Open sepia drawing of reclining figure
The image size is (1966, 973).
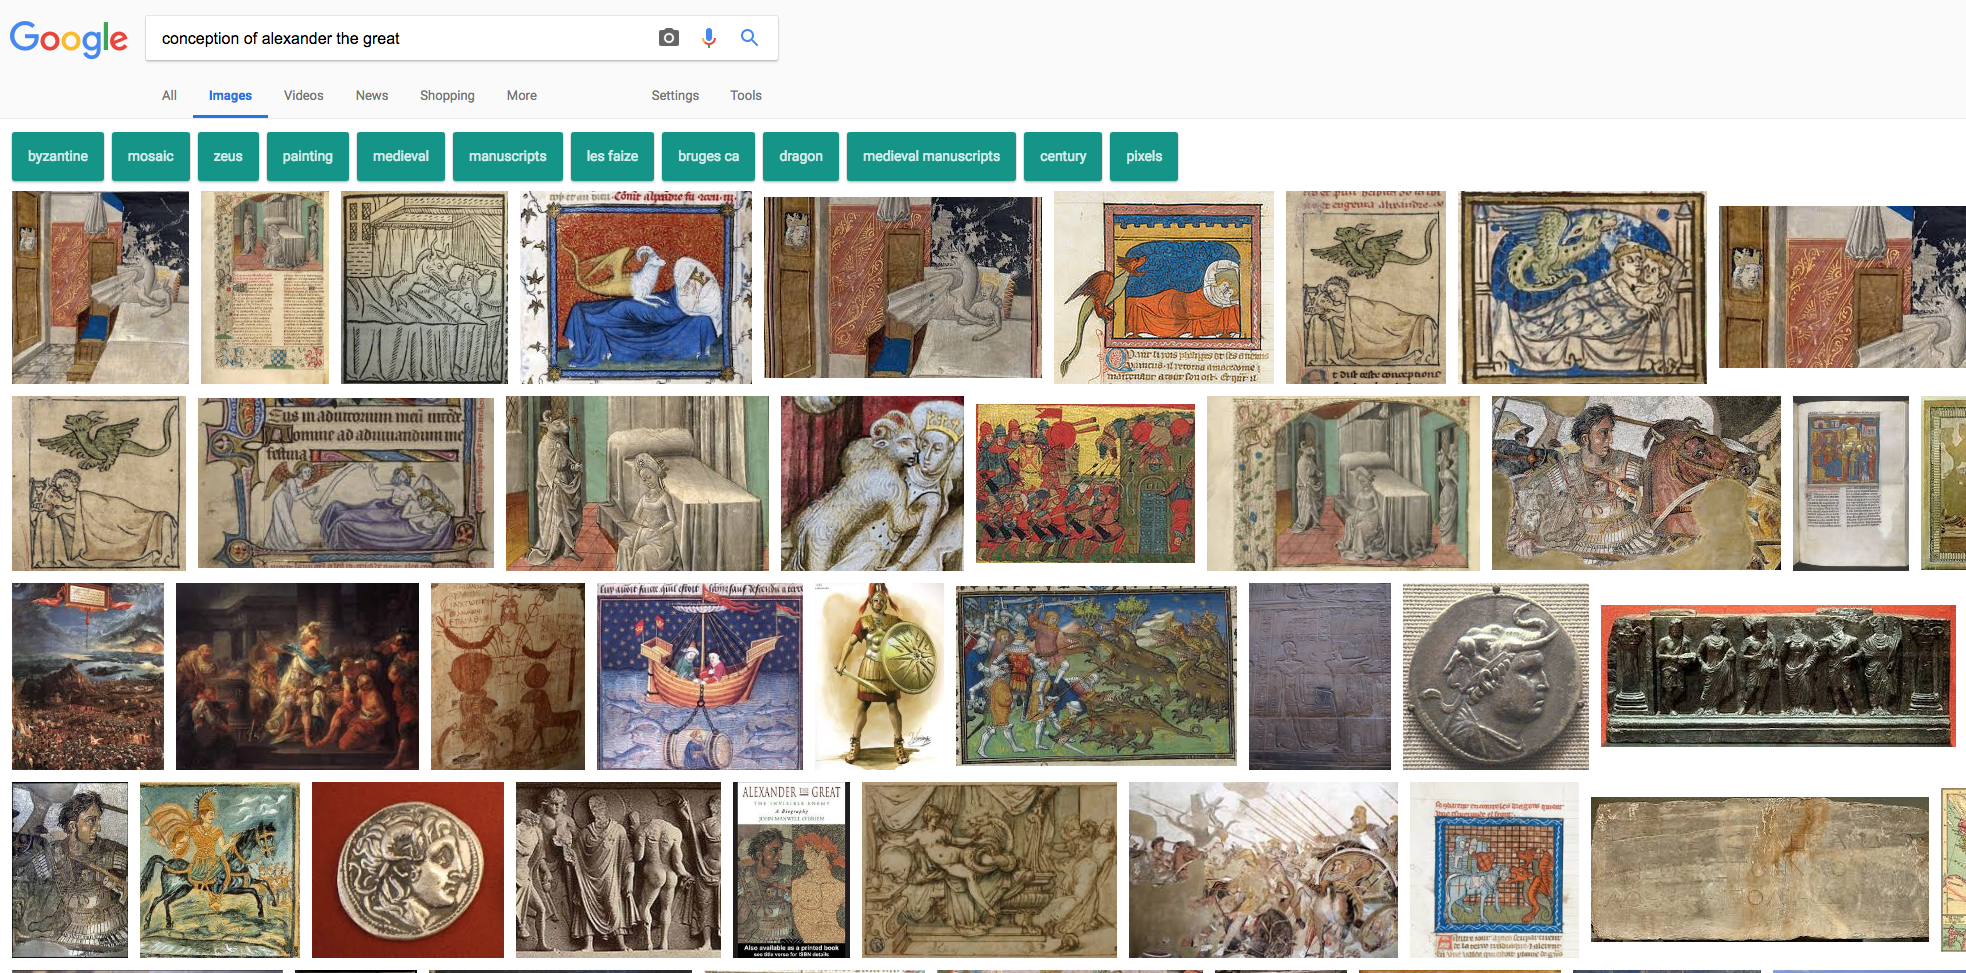point(989,870)
